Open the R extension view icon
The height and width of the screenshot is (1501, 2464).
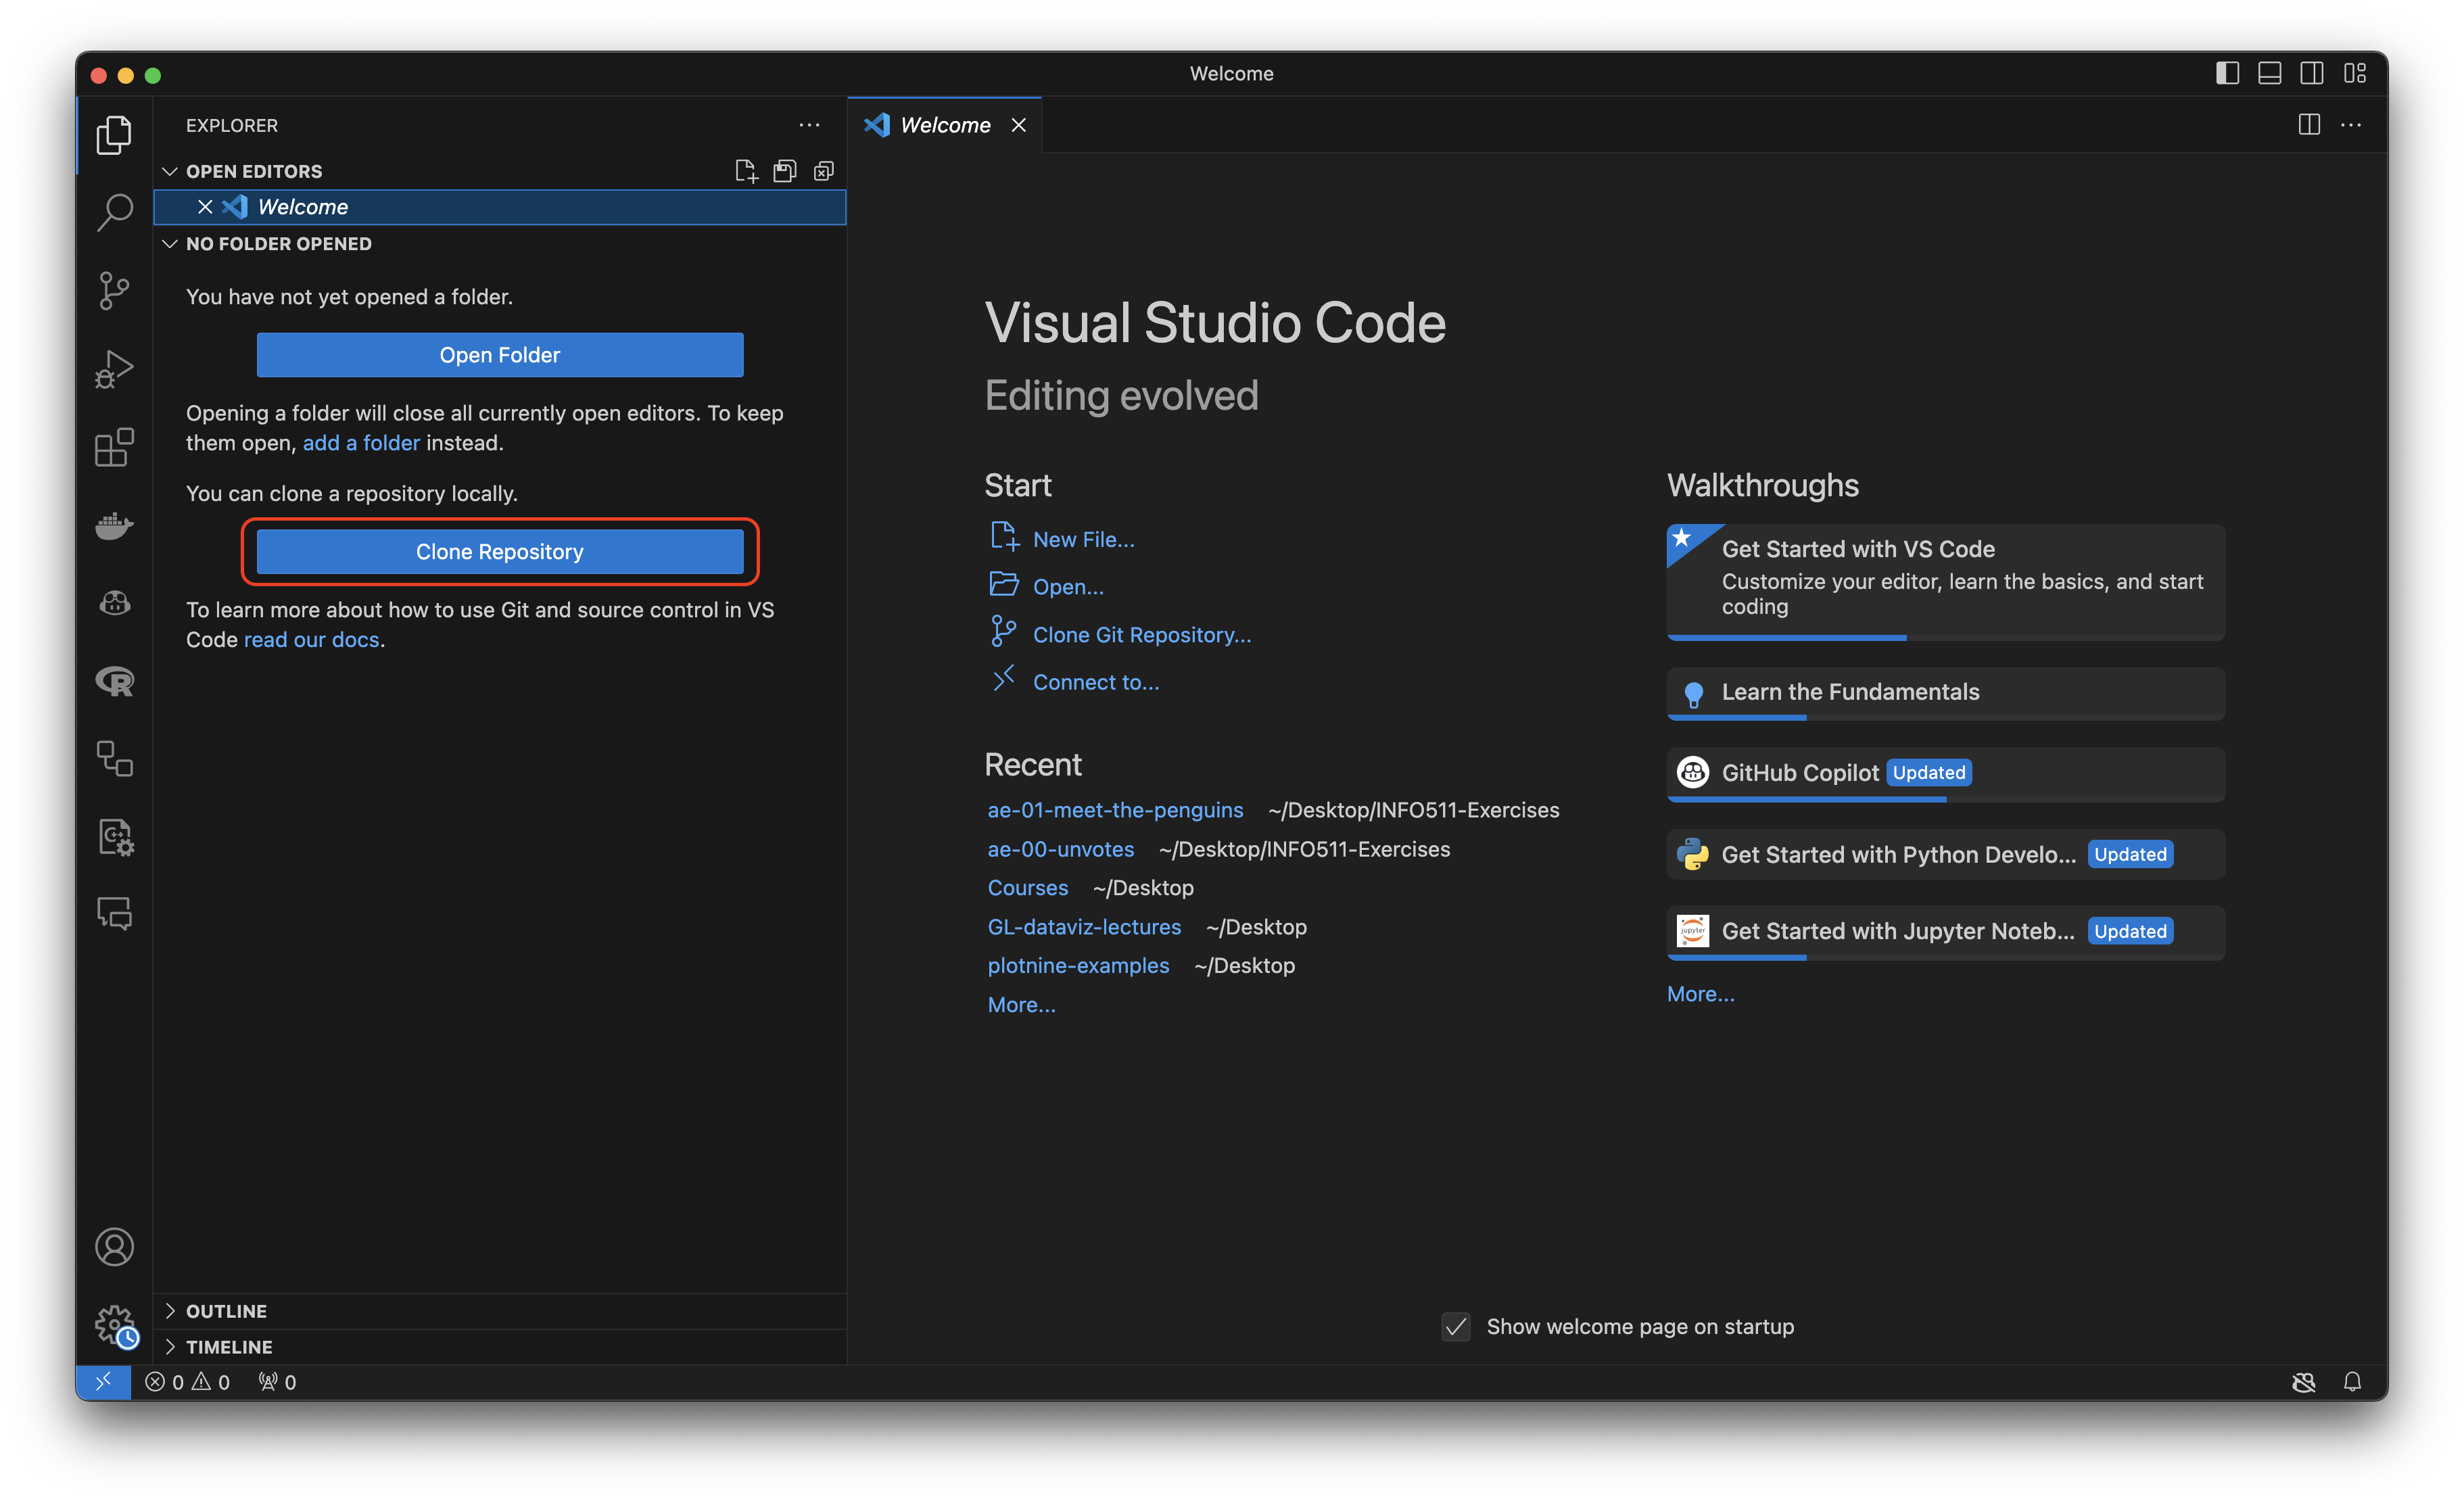pos(114,682)
